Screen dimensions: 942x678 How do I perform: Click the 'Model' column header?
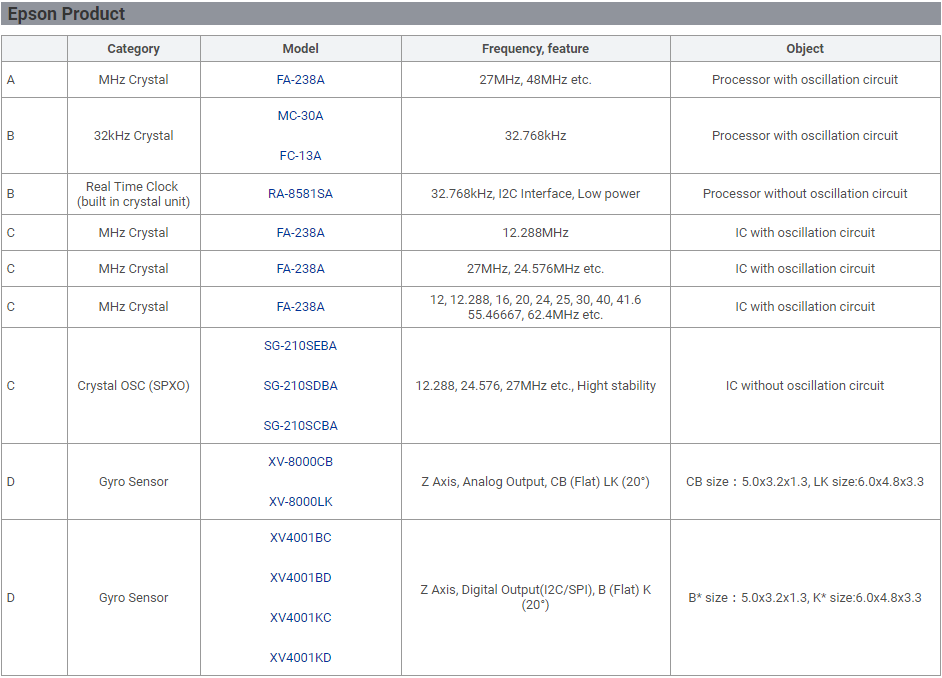coord(300,49)
